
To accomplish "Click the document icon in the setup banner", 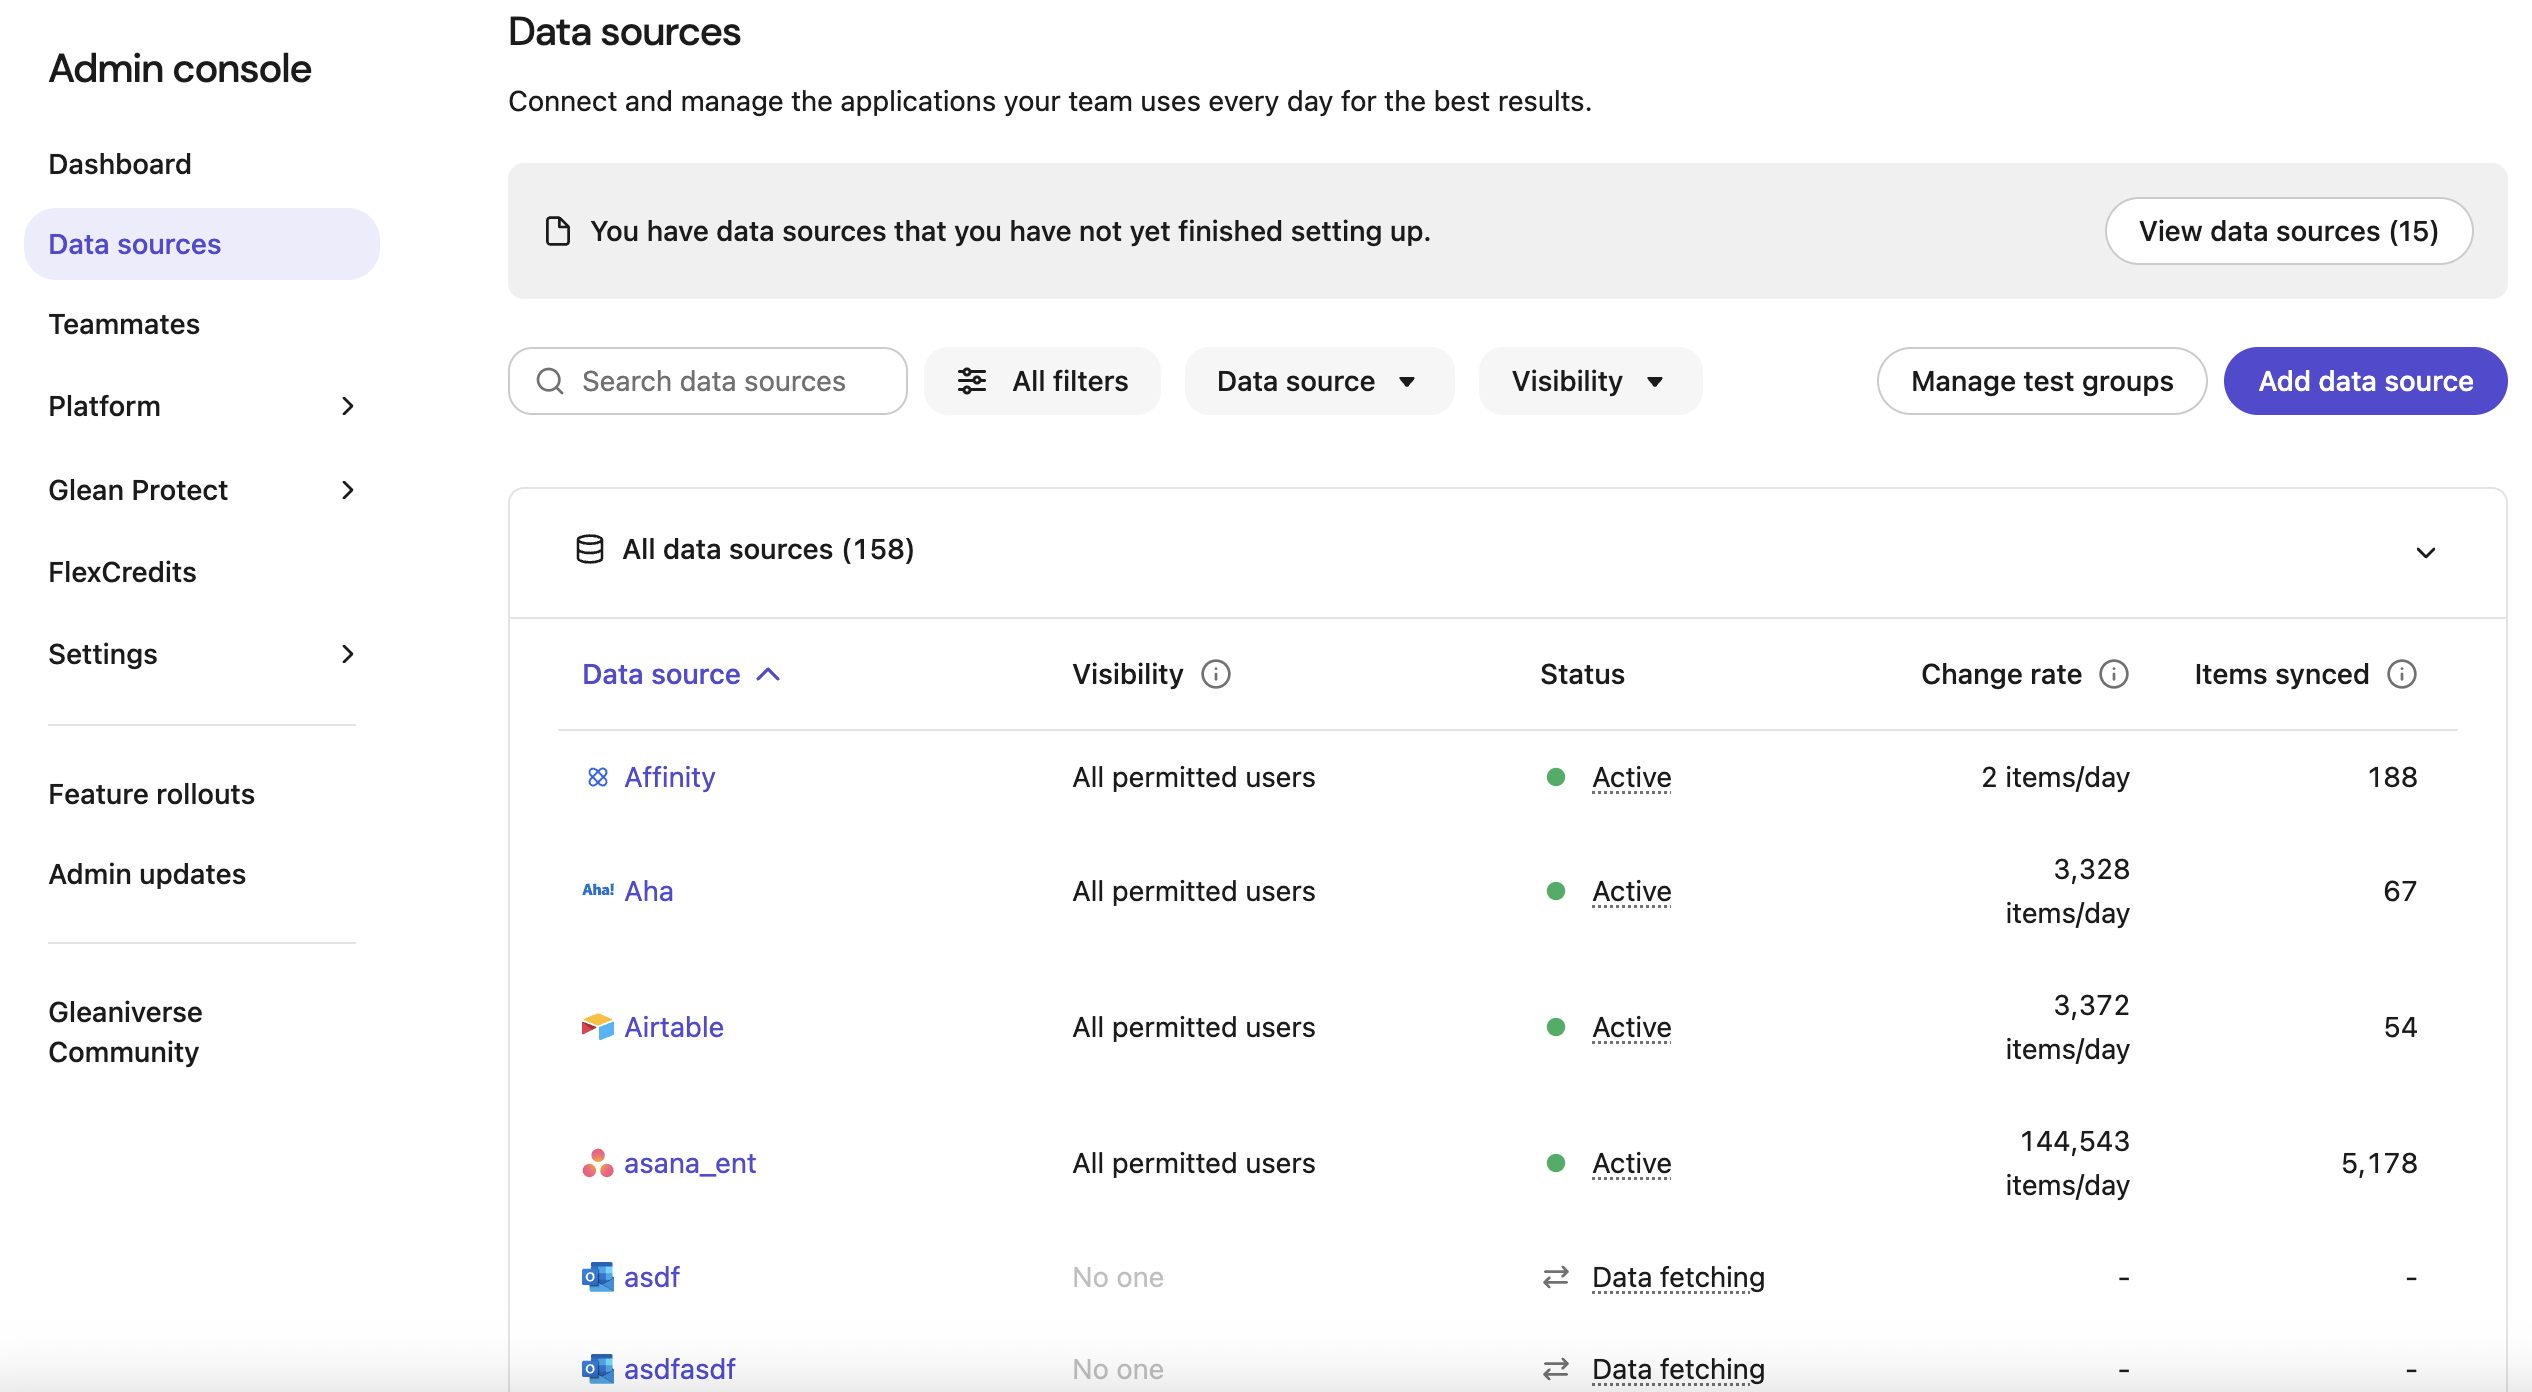I will (558, 231).
